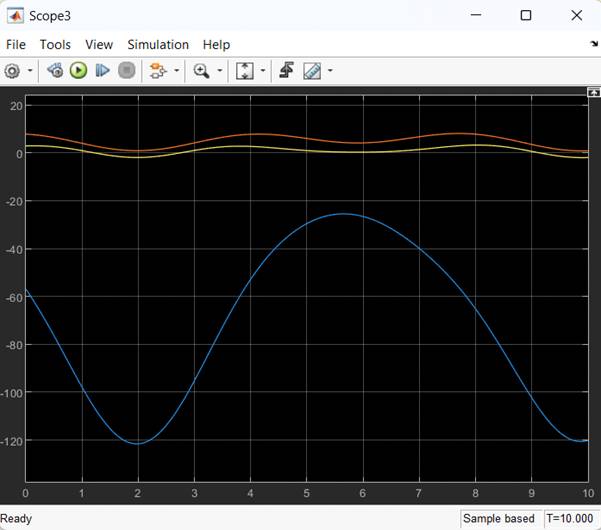Open the Zoom tool dropdown arrow
The height and width of the screenshot is (530, 601).
click(x=219, y=71)
